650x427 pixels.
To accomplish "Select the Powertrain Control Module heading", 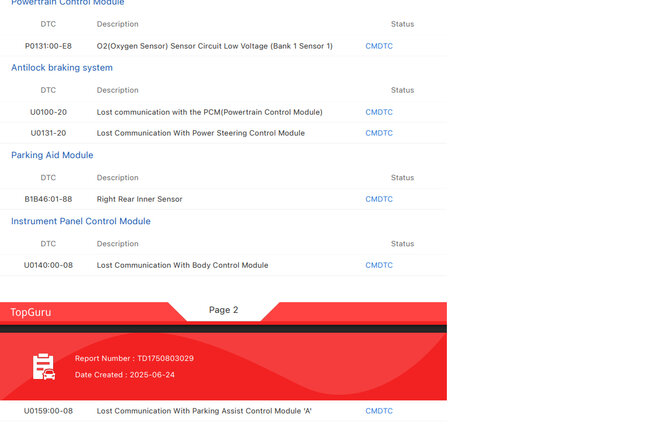I will pyautogui.click(x=68, y=2).
